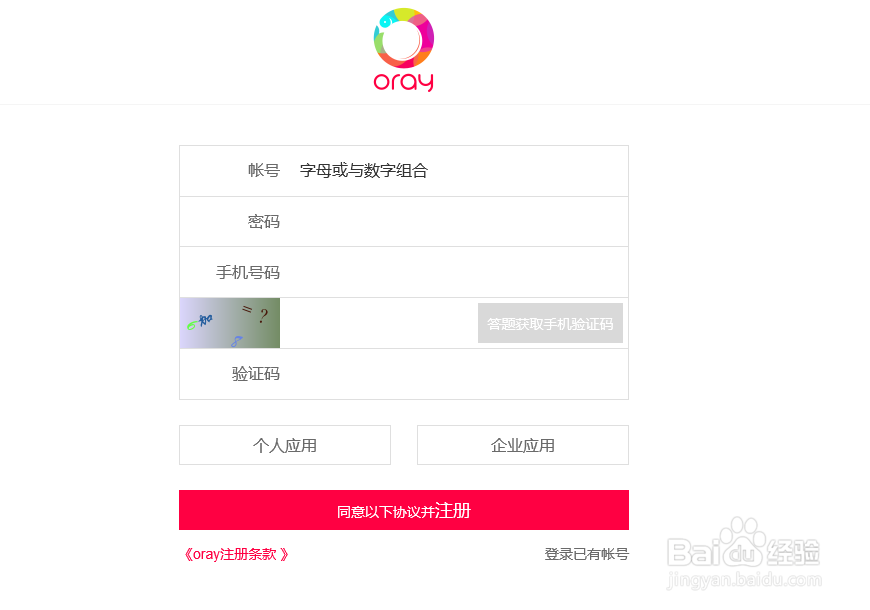The width and height of the screenshot is (870, 610).
Task: Click the 密码 password field
Action: [450, 221]
